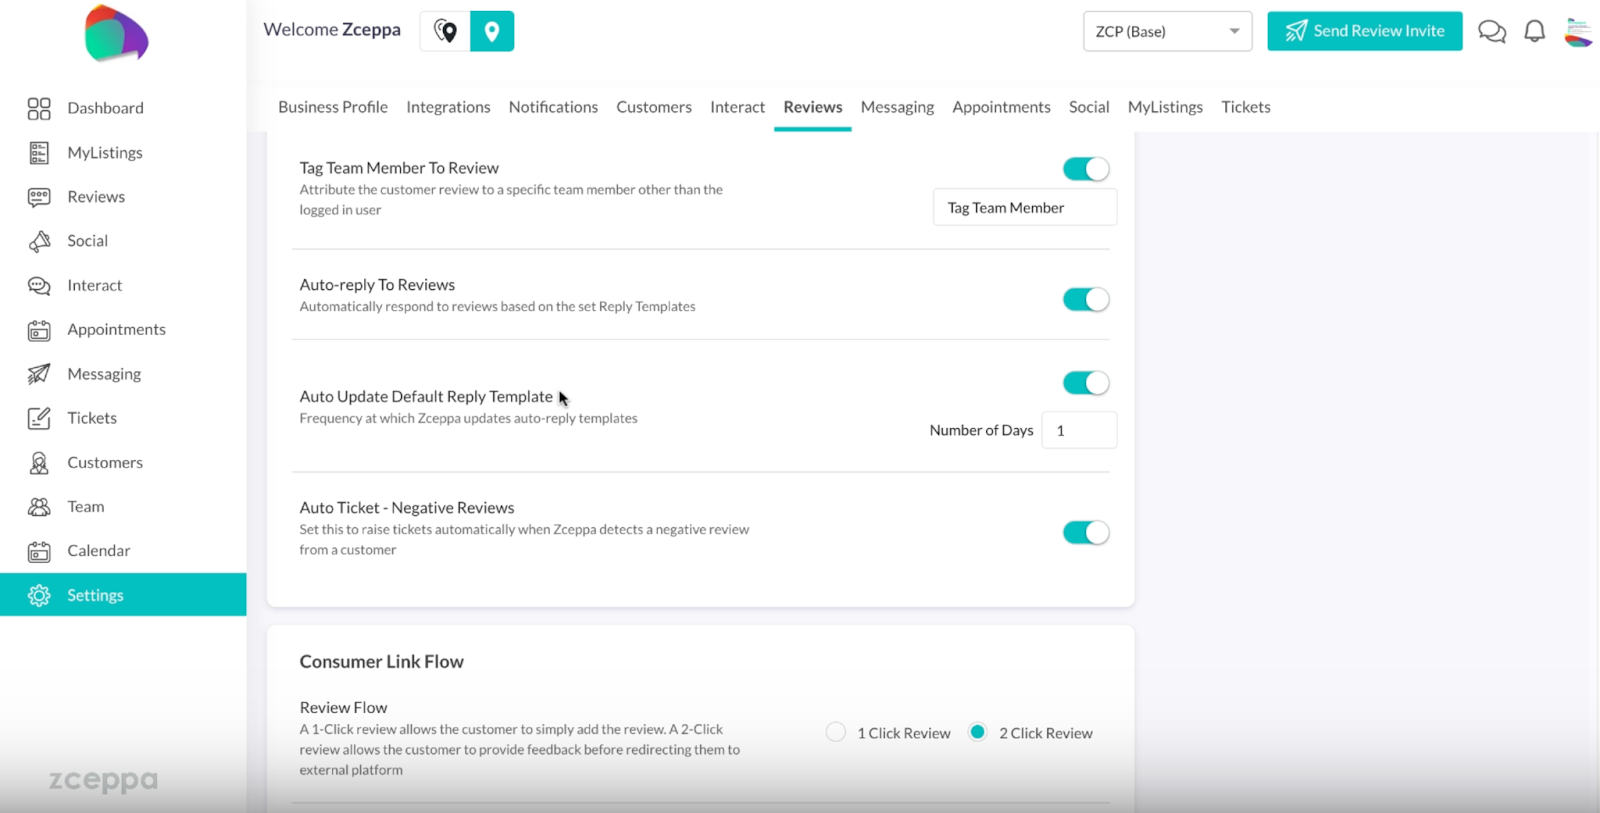Switch to Social tab in top navigation
The width and height of the screenshot is (1600, 813).
[1089, 107]
